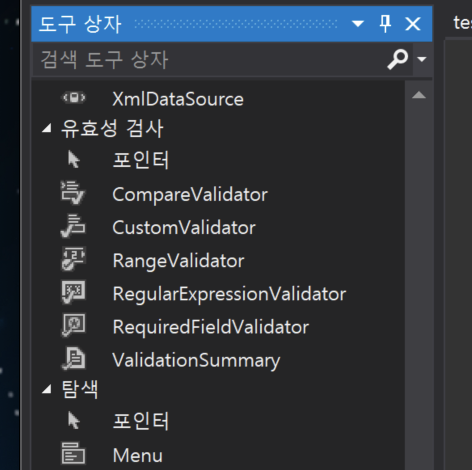
Task: Select the CompareValidator label
Action: pos(190,194)
